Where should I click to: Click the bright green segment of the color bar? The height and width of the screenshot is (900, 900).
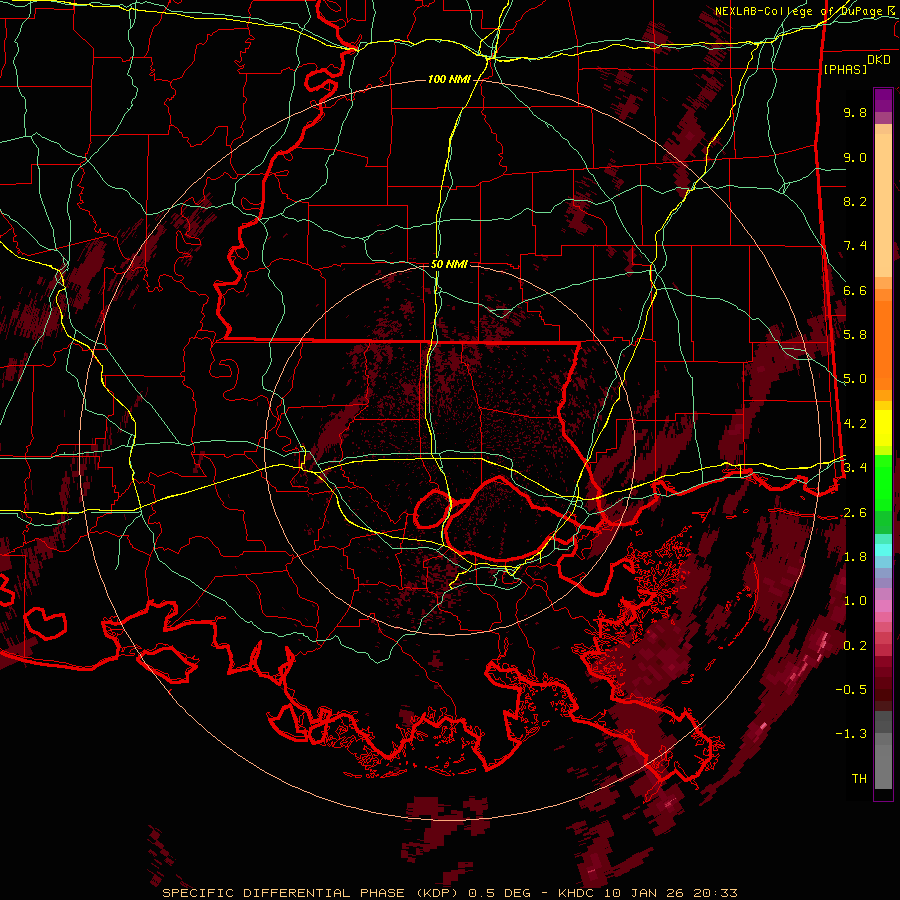coord(883,482)
